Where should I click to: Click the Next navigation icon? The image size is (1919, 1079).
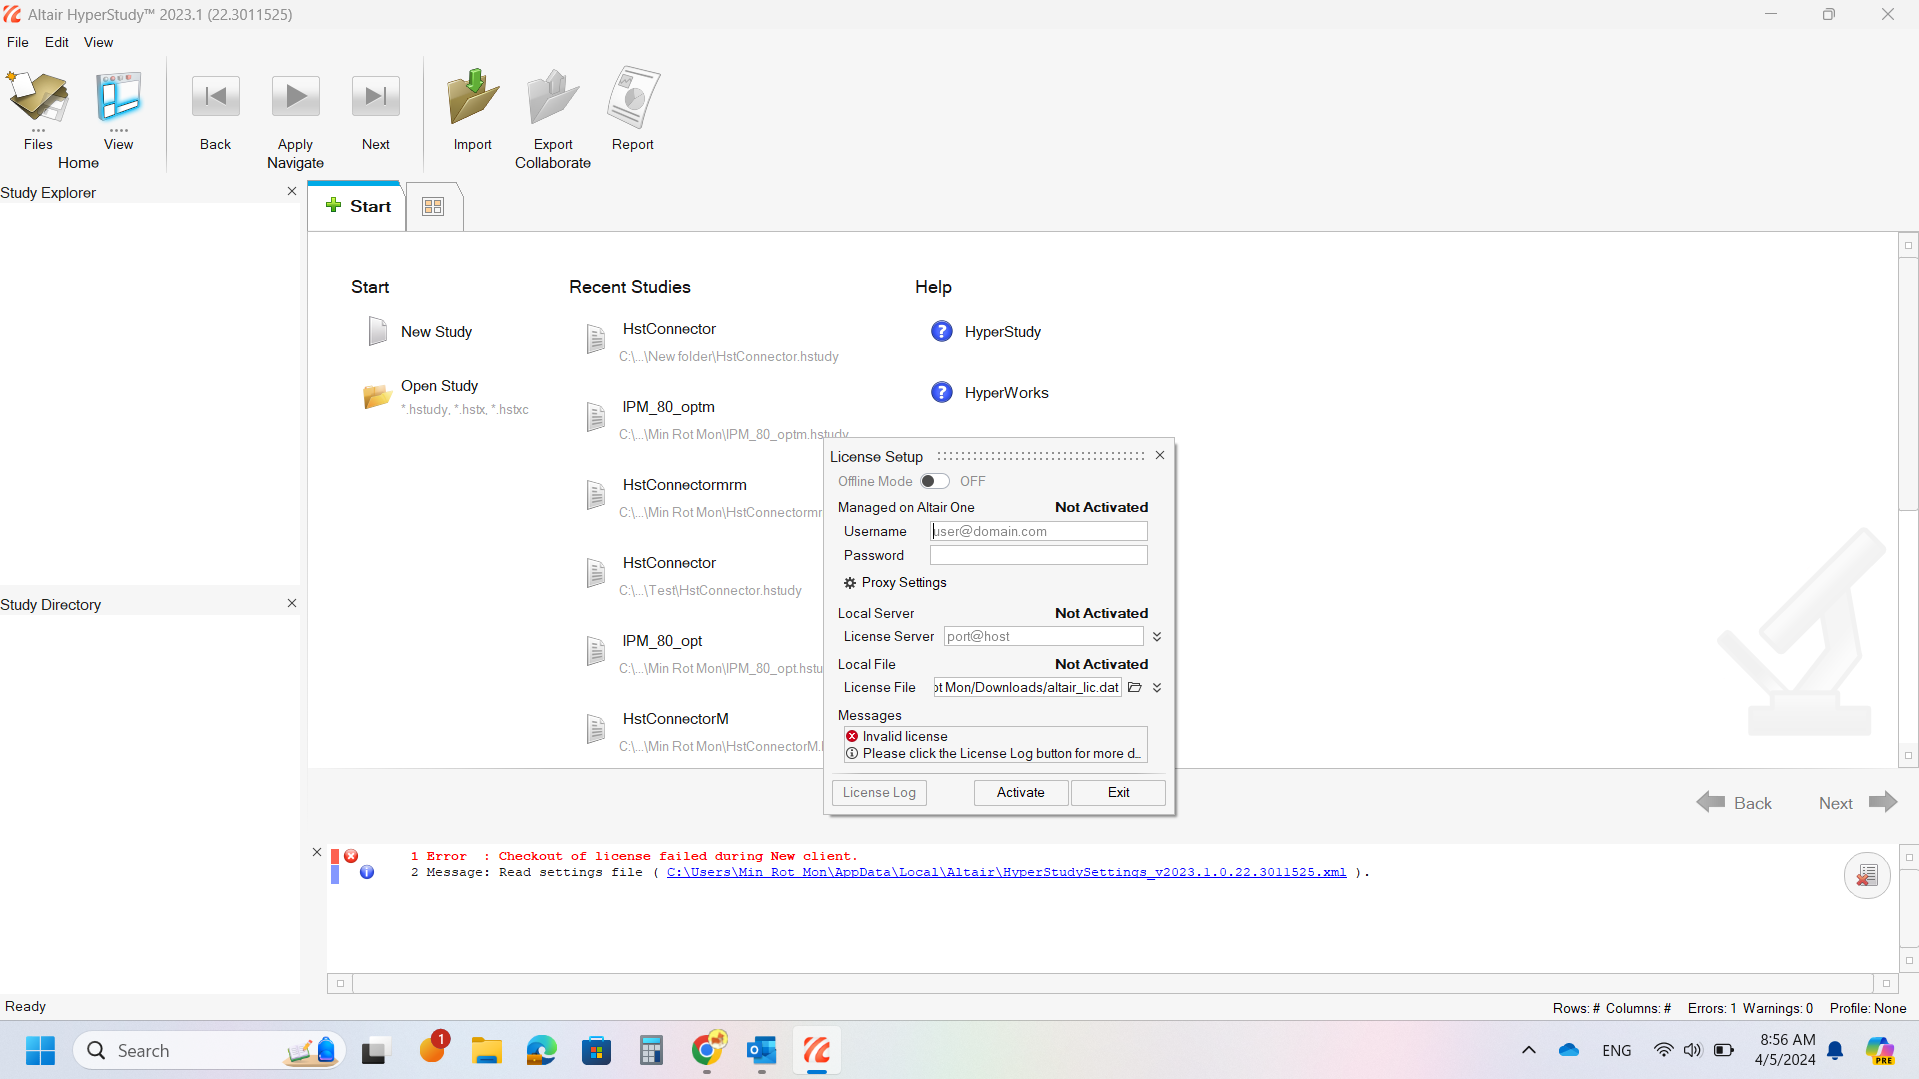[x=375, y=95]
